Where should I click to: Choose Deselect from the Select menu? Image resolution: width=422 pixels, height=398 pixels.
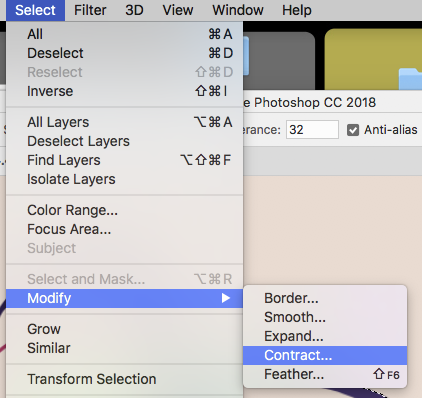tap(124, 53)
